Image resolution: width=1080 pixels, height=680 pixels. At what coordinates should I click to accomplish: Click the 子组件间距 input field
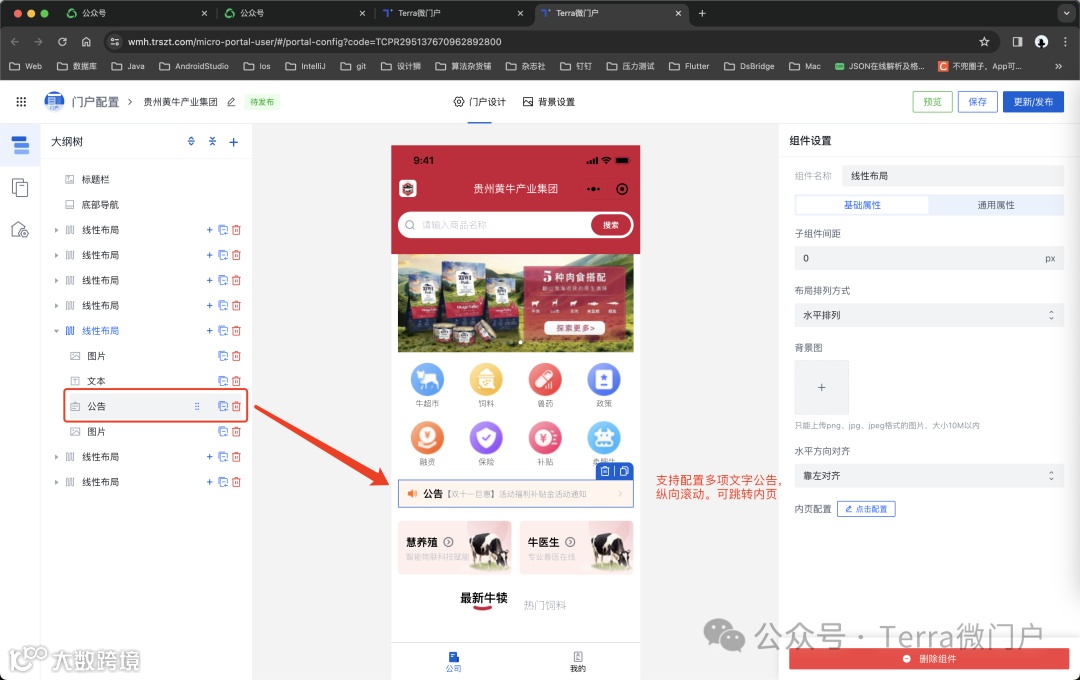tap(928, 258)
